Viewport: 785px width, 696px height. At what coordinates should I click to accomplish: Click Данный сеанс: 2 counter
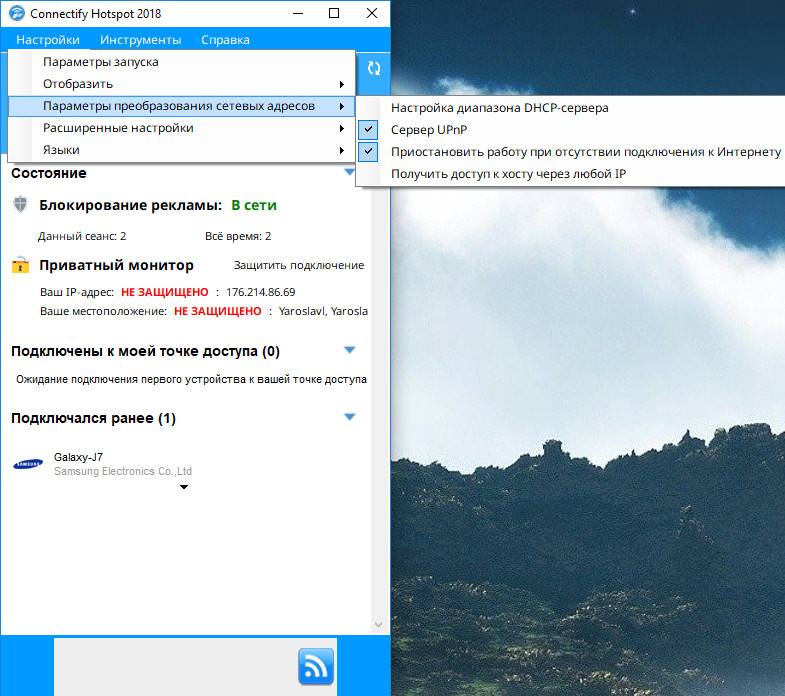82,236
